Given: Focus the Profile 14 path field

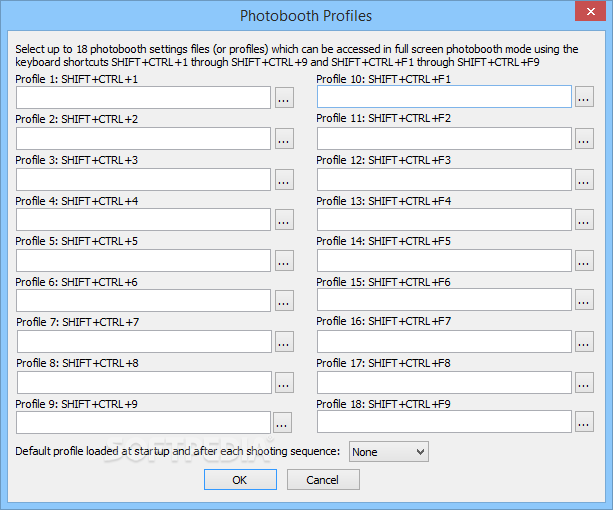Looking at the screenshot, I should pos(444,261).
